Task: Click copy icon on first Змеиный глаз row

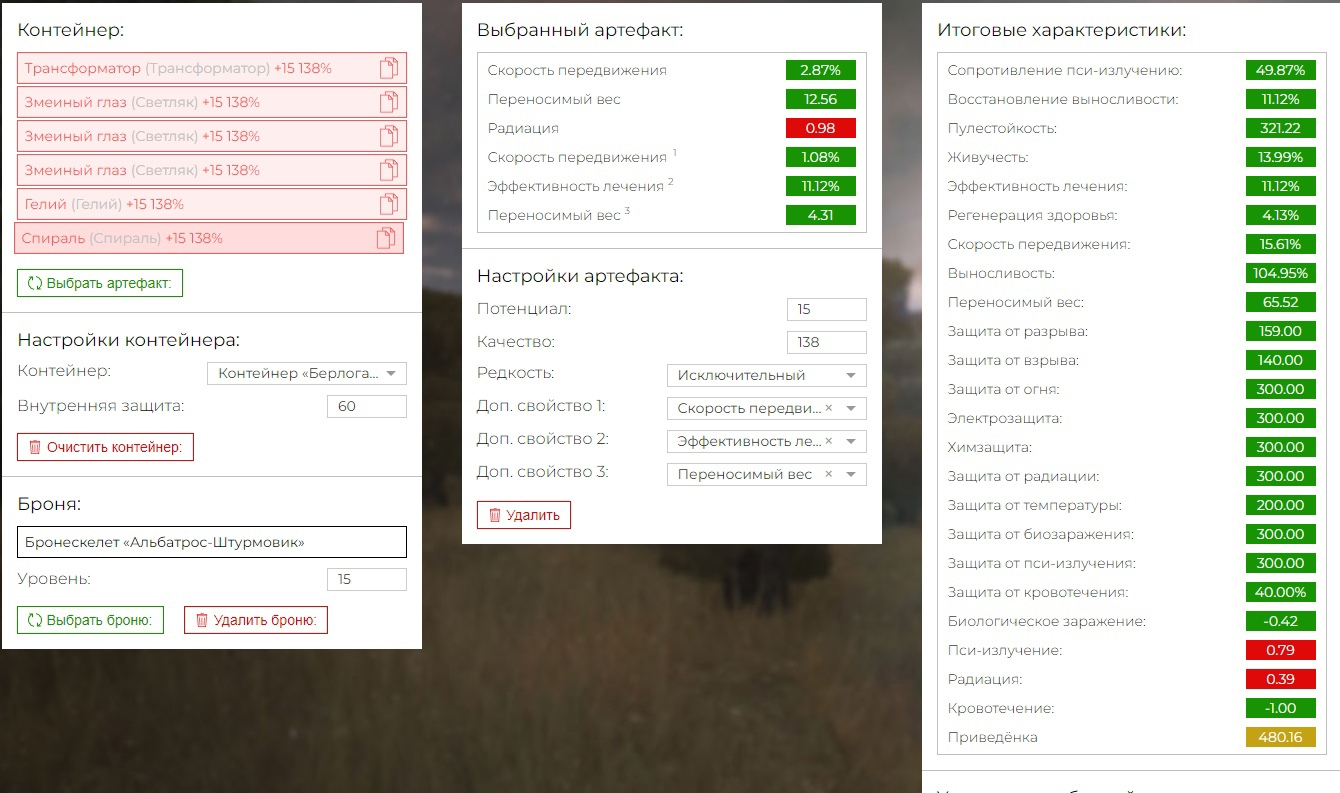Action: tap(389, 102)
